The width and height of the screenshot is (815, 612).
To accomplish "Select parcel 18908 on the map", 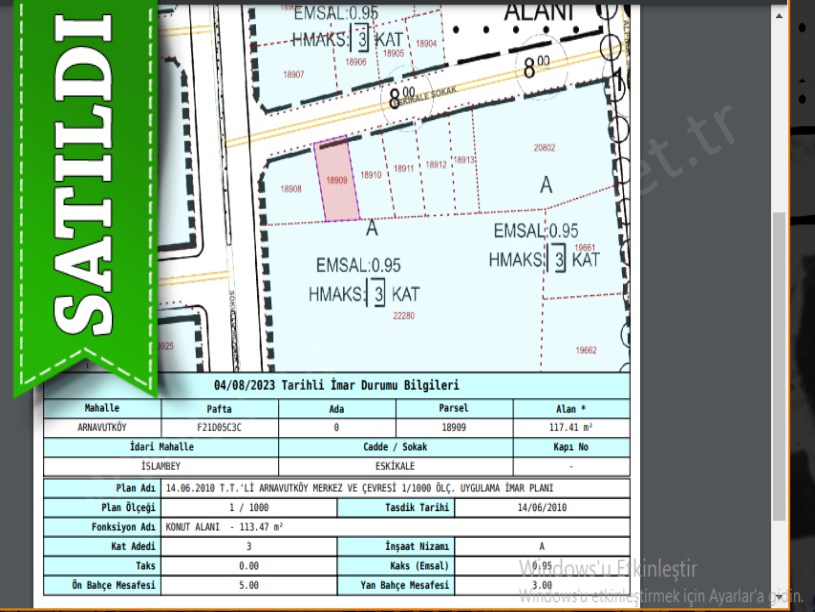I will click(291, 189).
